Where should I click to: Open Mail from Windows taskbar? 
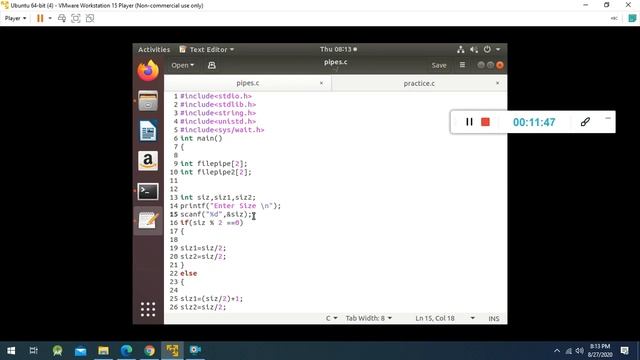pyautogui.click(x=80, y=350)
